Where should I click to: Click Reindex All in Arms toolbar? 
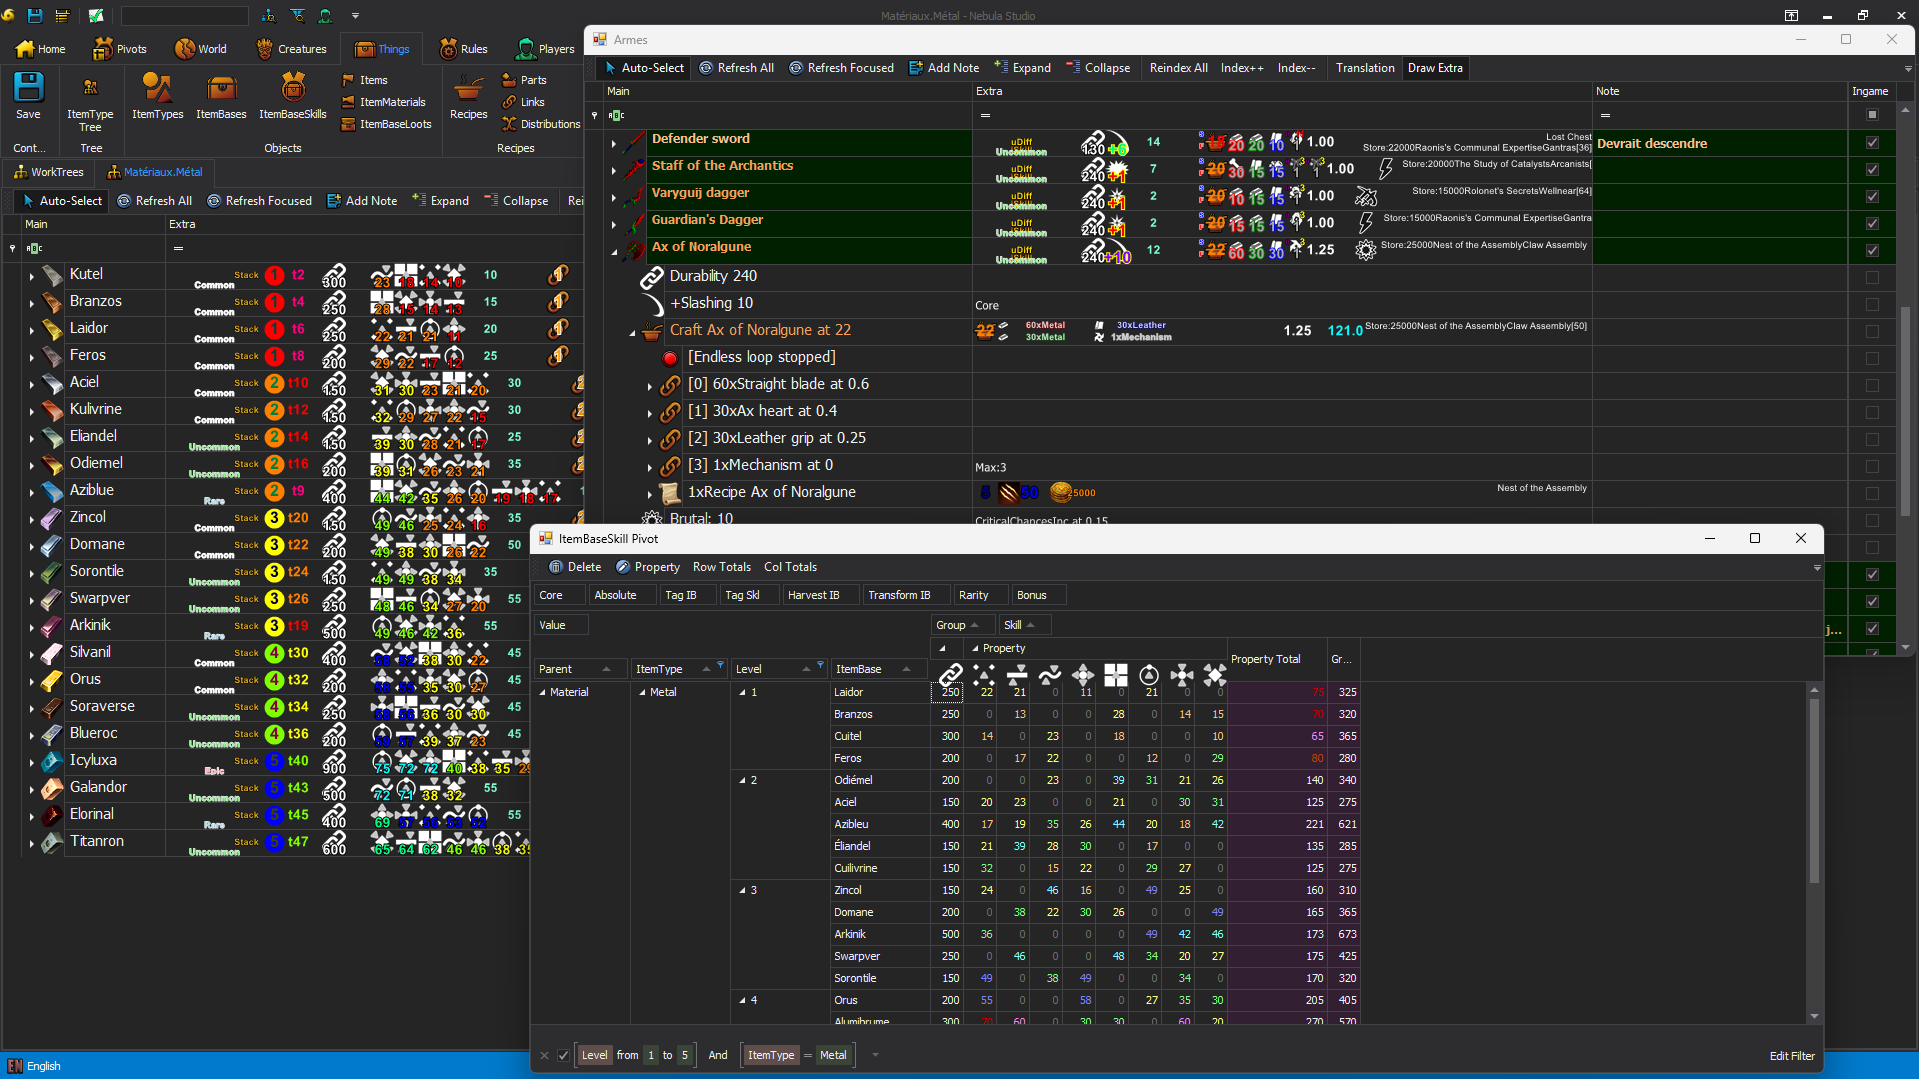pos(1178,68)
